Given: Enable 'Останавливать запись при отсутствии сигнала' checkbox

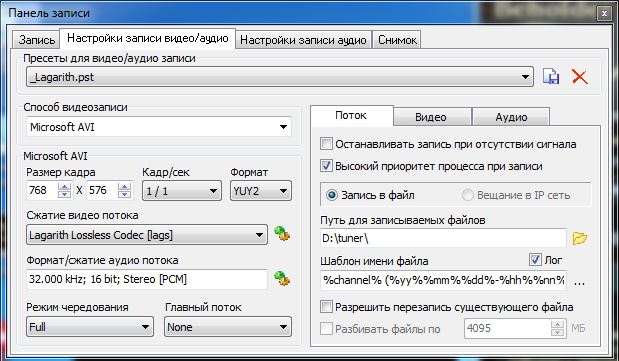Looking at the screenshot, I should point(326,144).
